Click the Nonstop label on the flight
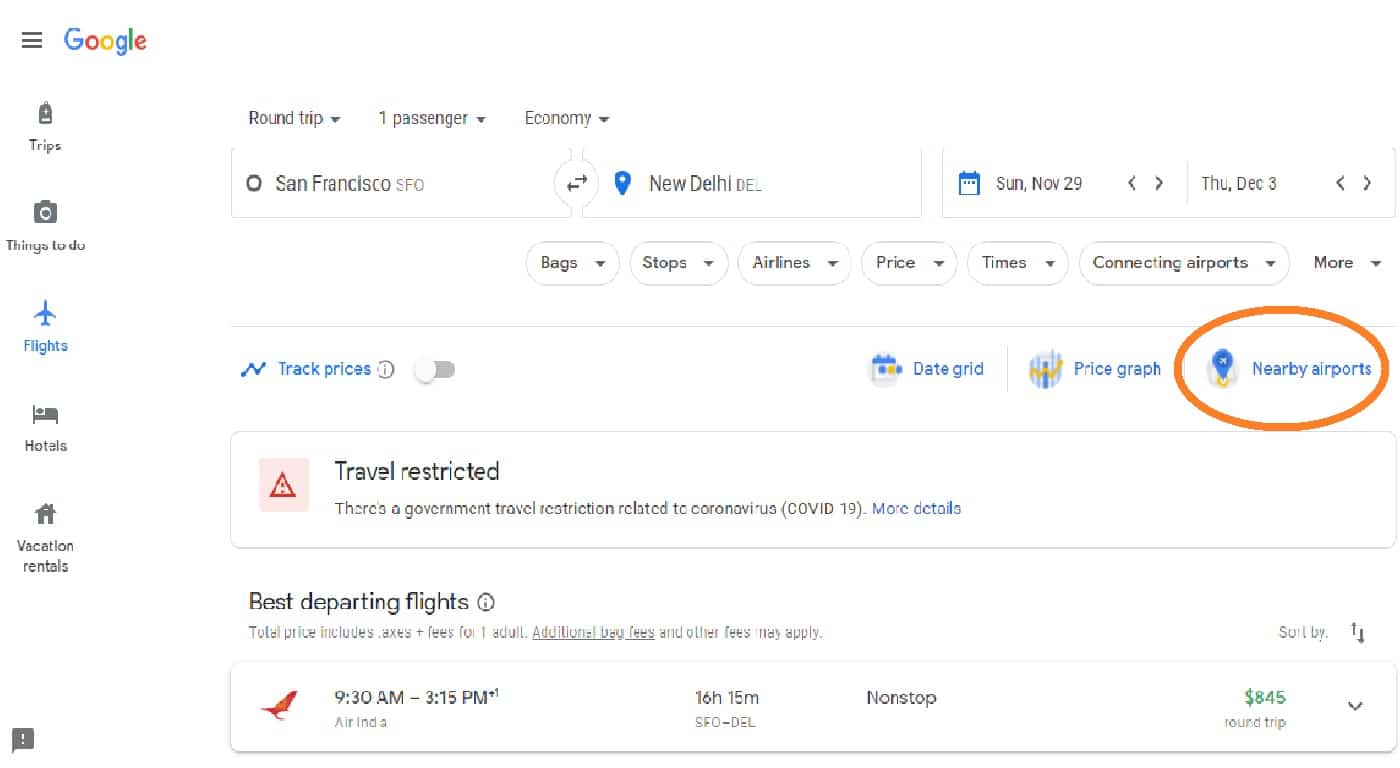 pyautogui.click(x=901, y=698)
